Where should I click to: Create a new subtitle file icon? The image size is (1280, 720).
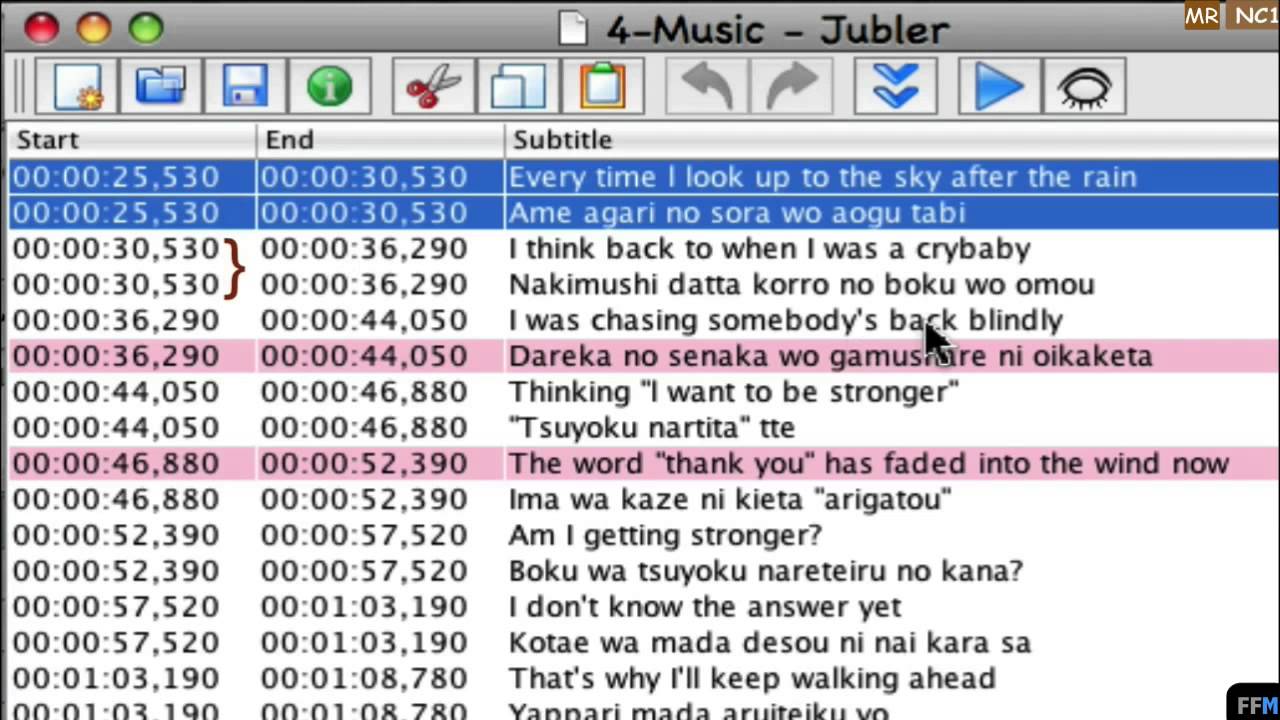pyautogui.click(x=77, y=86)
